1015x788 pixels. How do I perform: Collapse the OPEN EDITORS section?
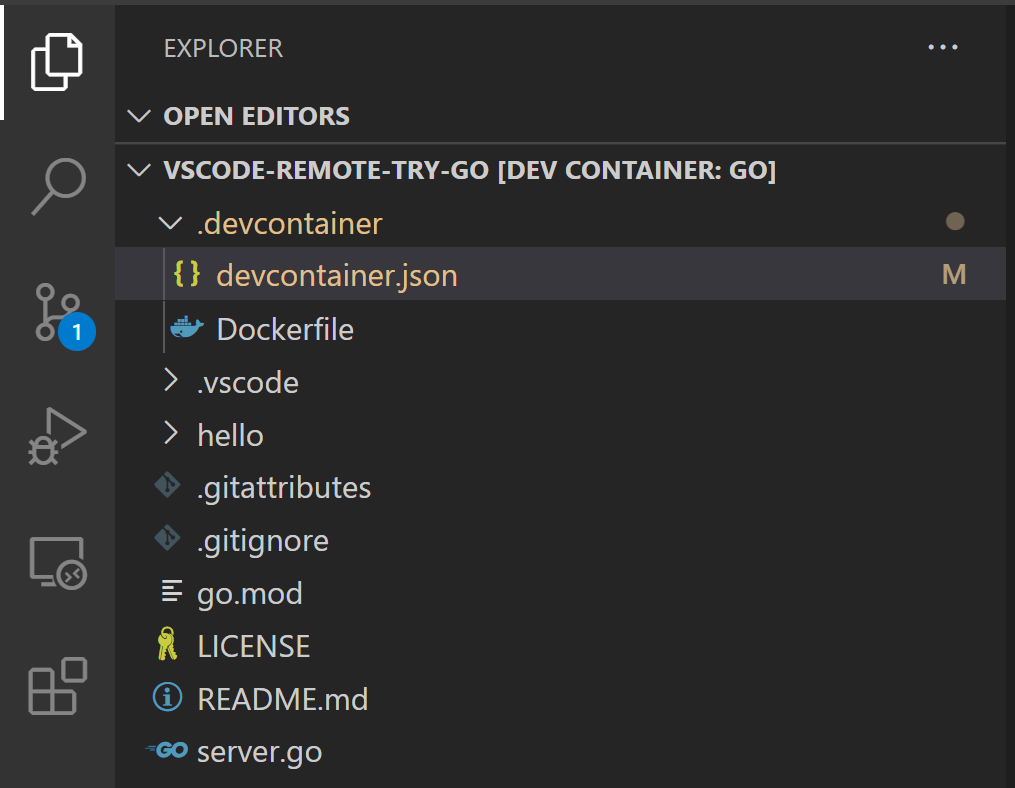click(139, 116)
